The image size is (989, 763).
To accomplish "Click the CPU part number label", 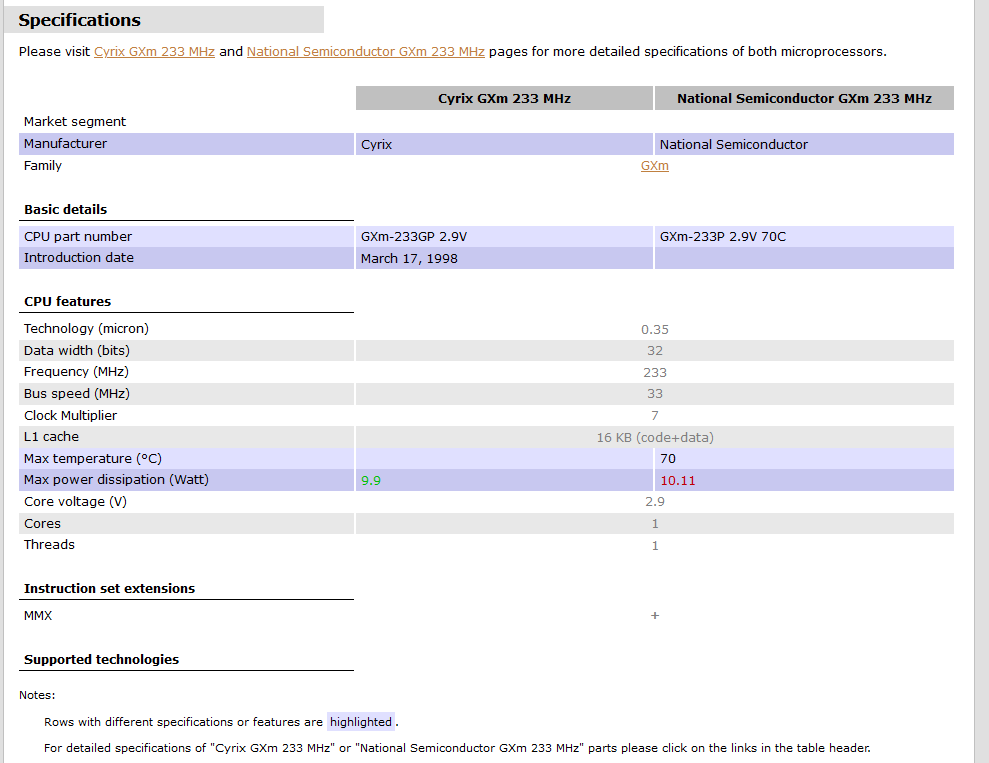I will [x=78, y=236].
